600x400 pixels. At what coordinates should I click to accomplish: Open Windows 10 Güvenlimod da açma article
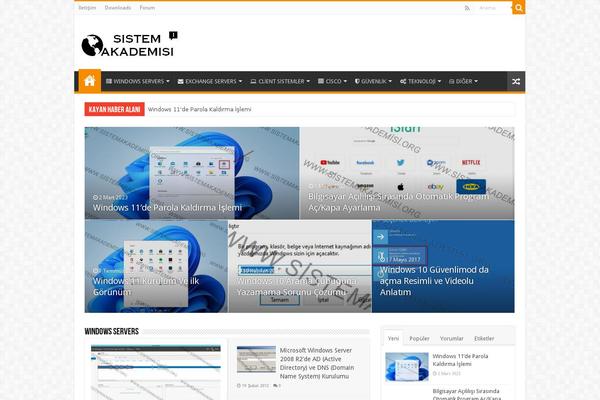[x=443, y=266]
